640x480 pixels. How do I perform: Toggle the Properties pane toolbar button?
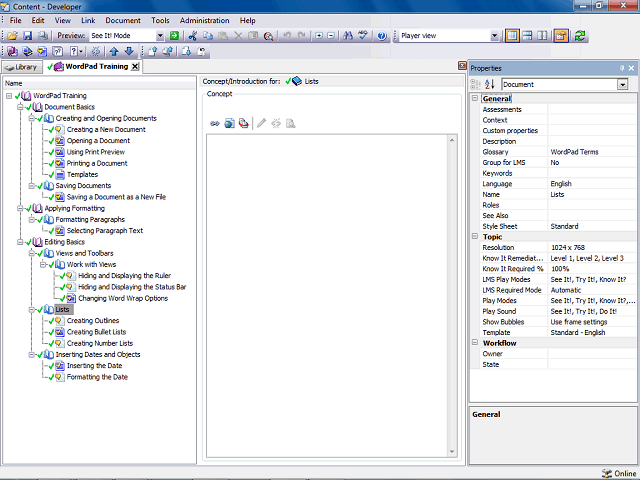point(561,36)
